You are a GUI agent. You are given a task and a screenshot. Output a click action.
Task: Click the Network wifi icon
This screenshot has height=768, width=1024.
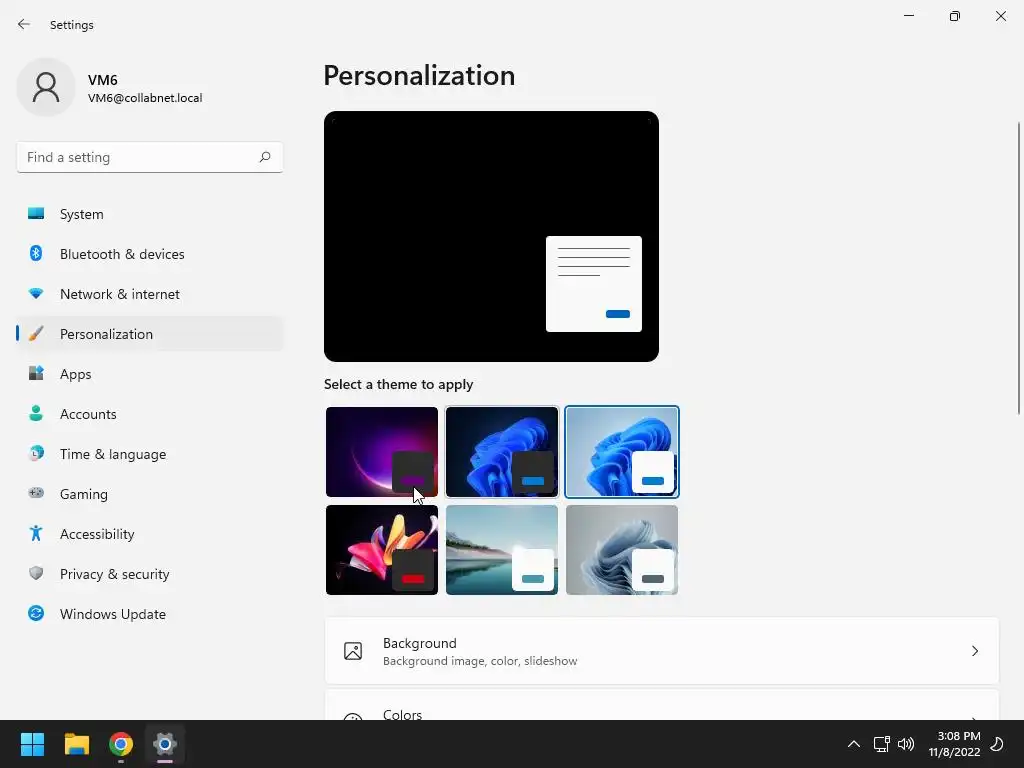point(36,294)
